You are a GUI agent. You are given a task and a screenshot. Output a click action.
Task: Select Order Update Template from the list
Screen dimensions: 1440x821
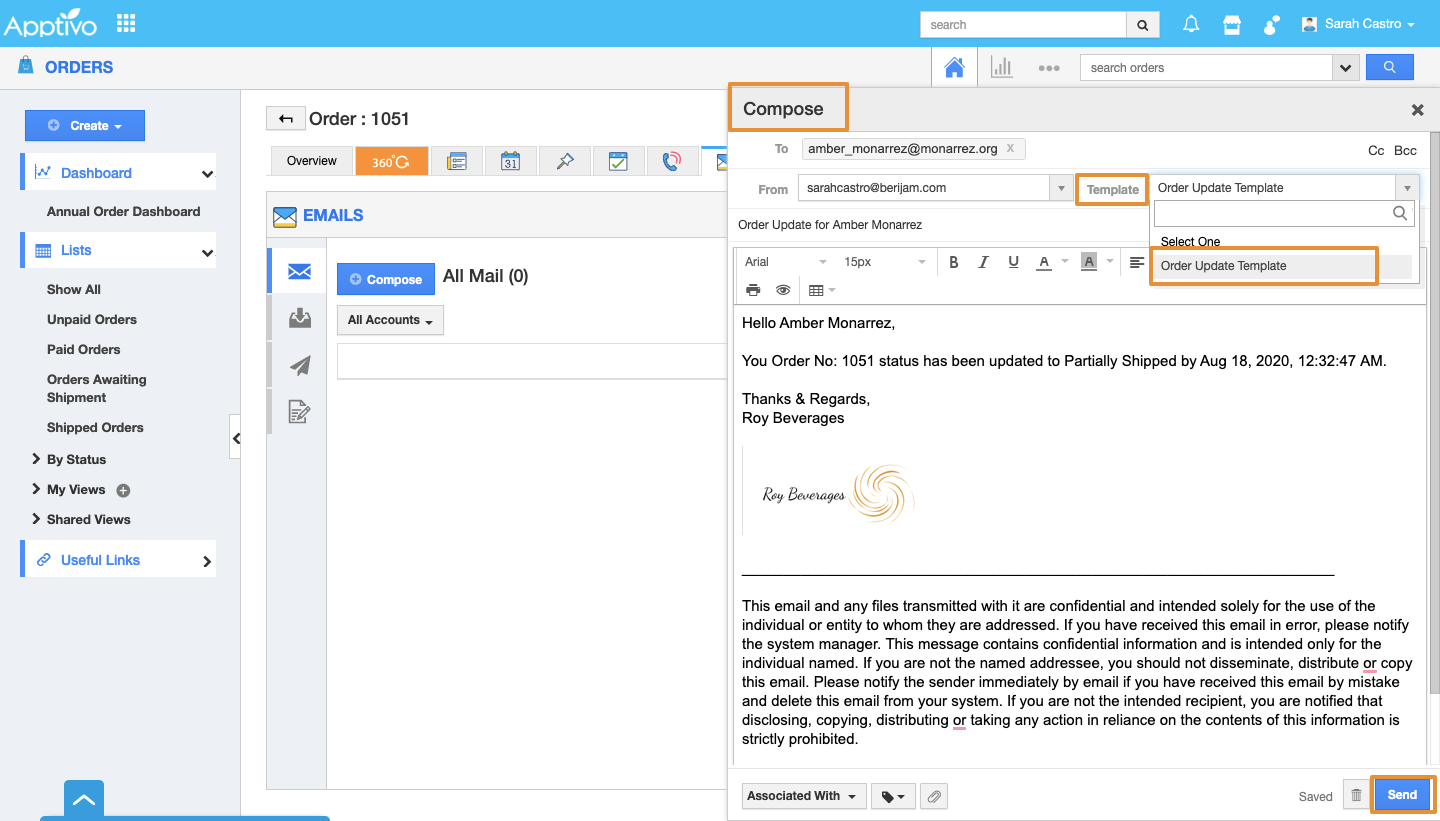pyautogui.click(x=1264, y=266)
